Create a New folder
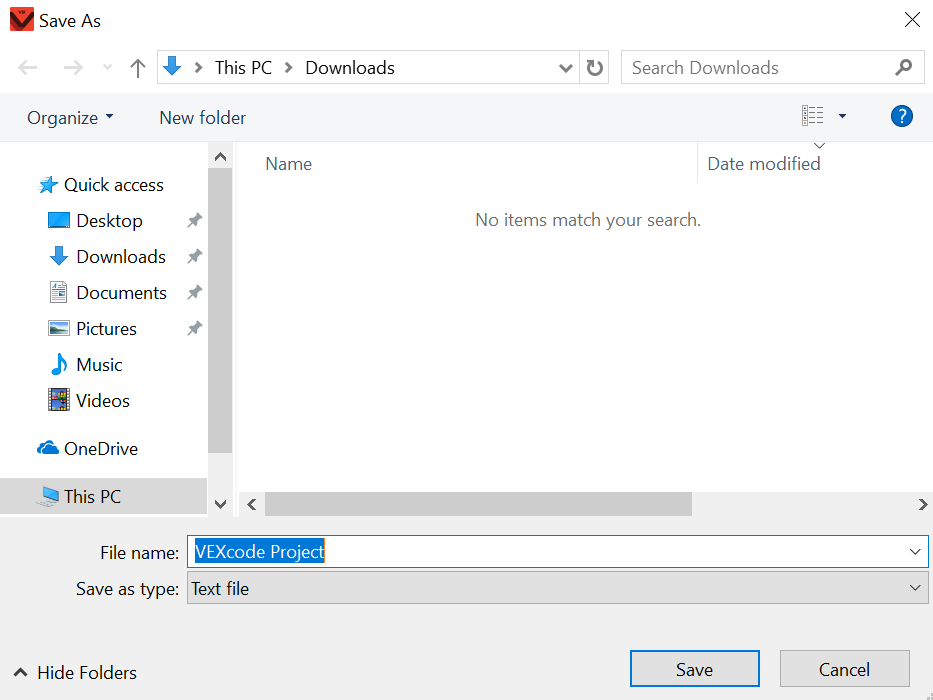Screen dimensions: 933x700 (202, 117)
